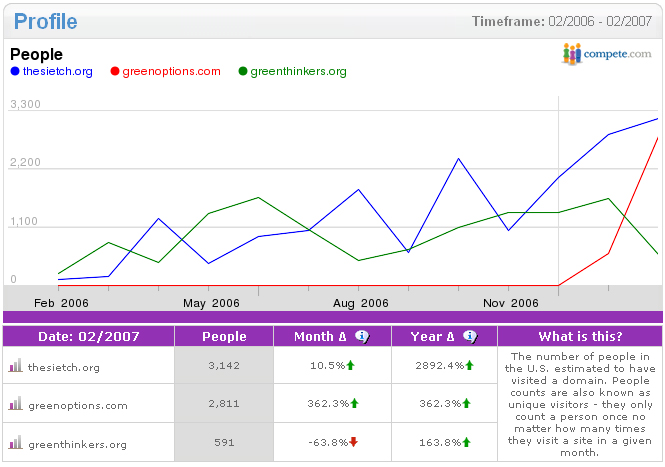Click the red greenoptions.com legend dot
This screenshot has width=665, height=467.
click(x=115, y=71)
